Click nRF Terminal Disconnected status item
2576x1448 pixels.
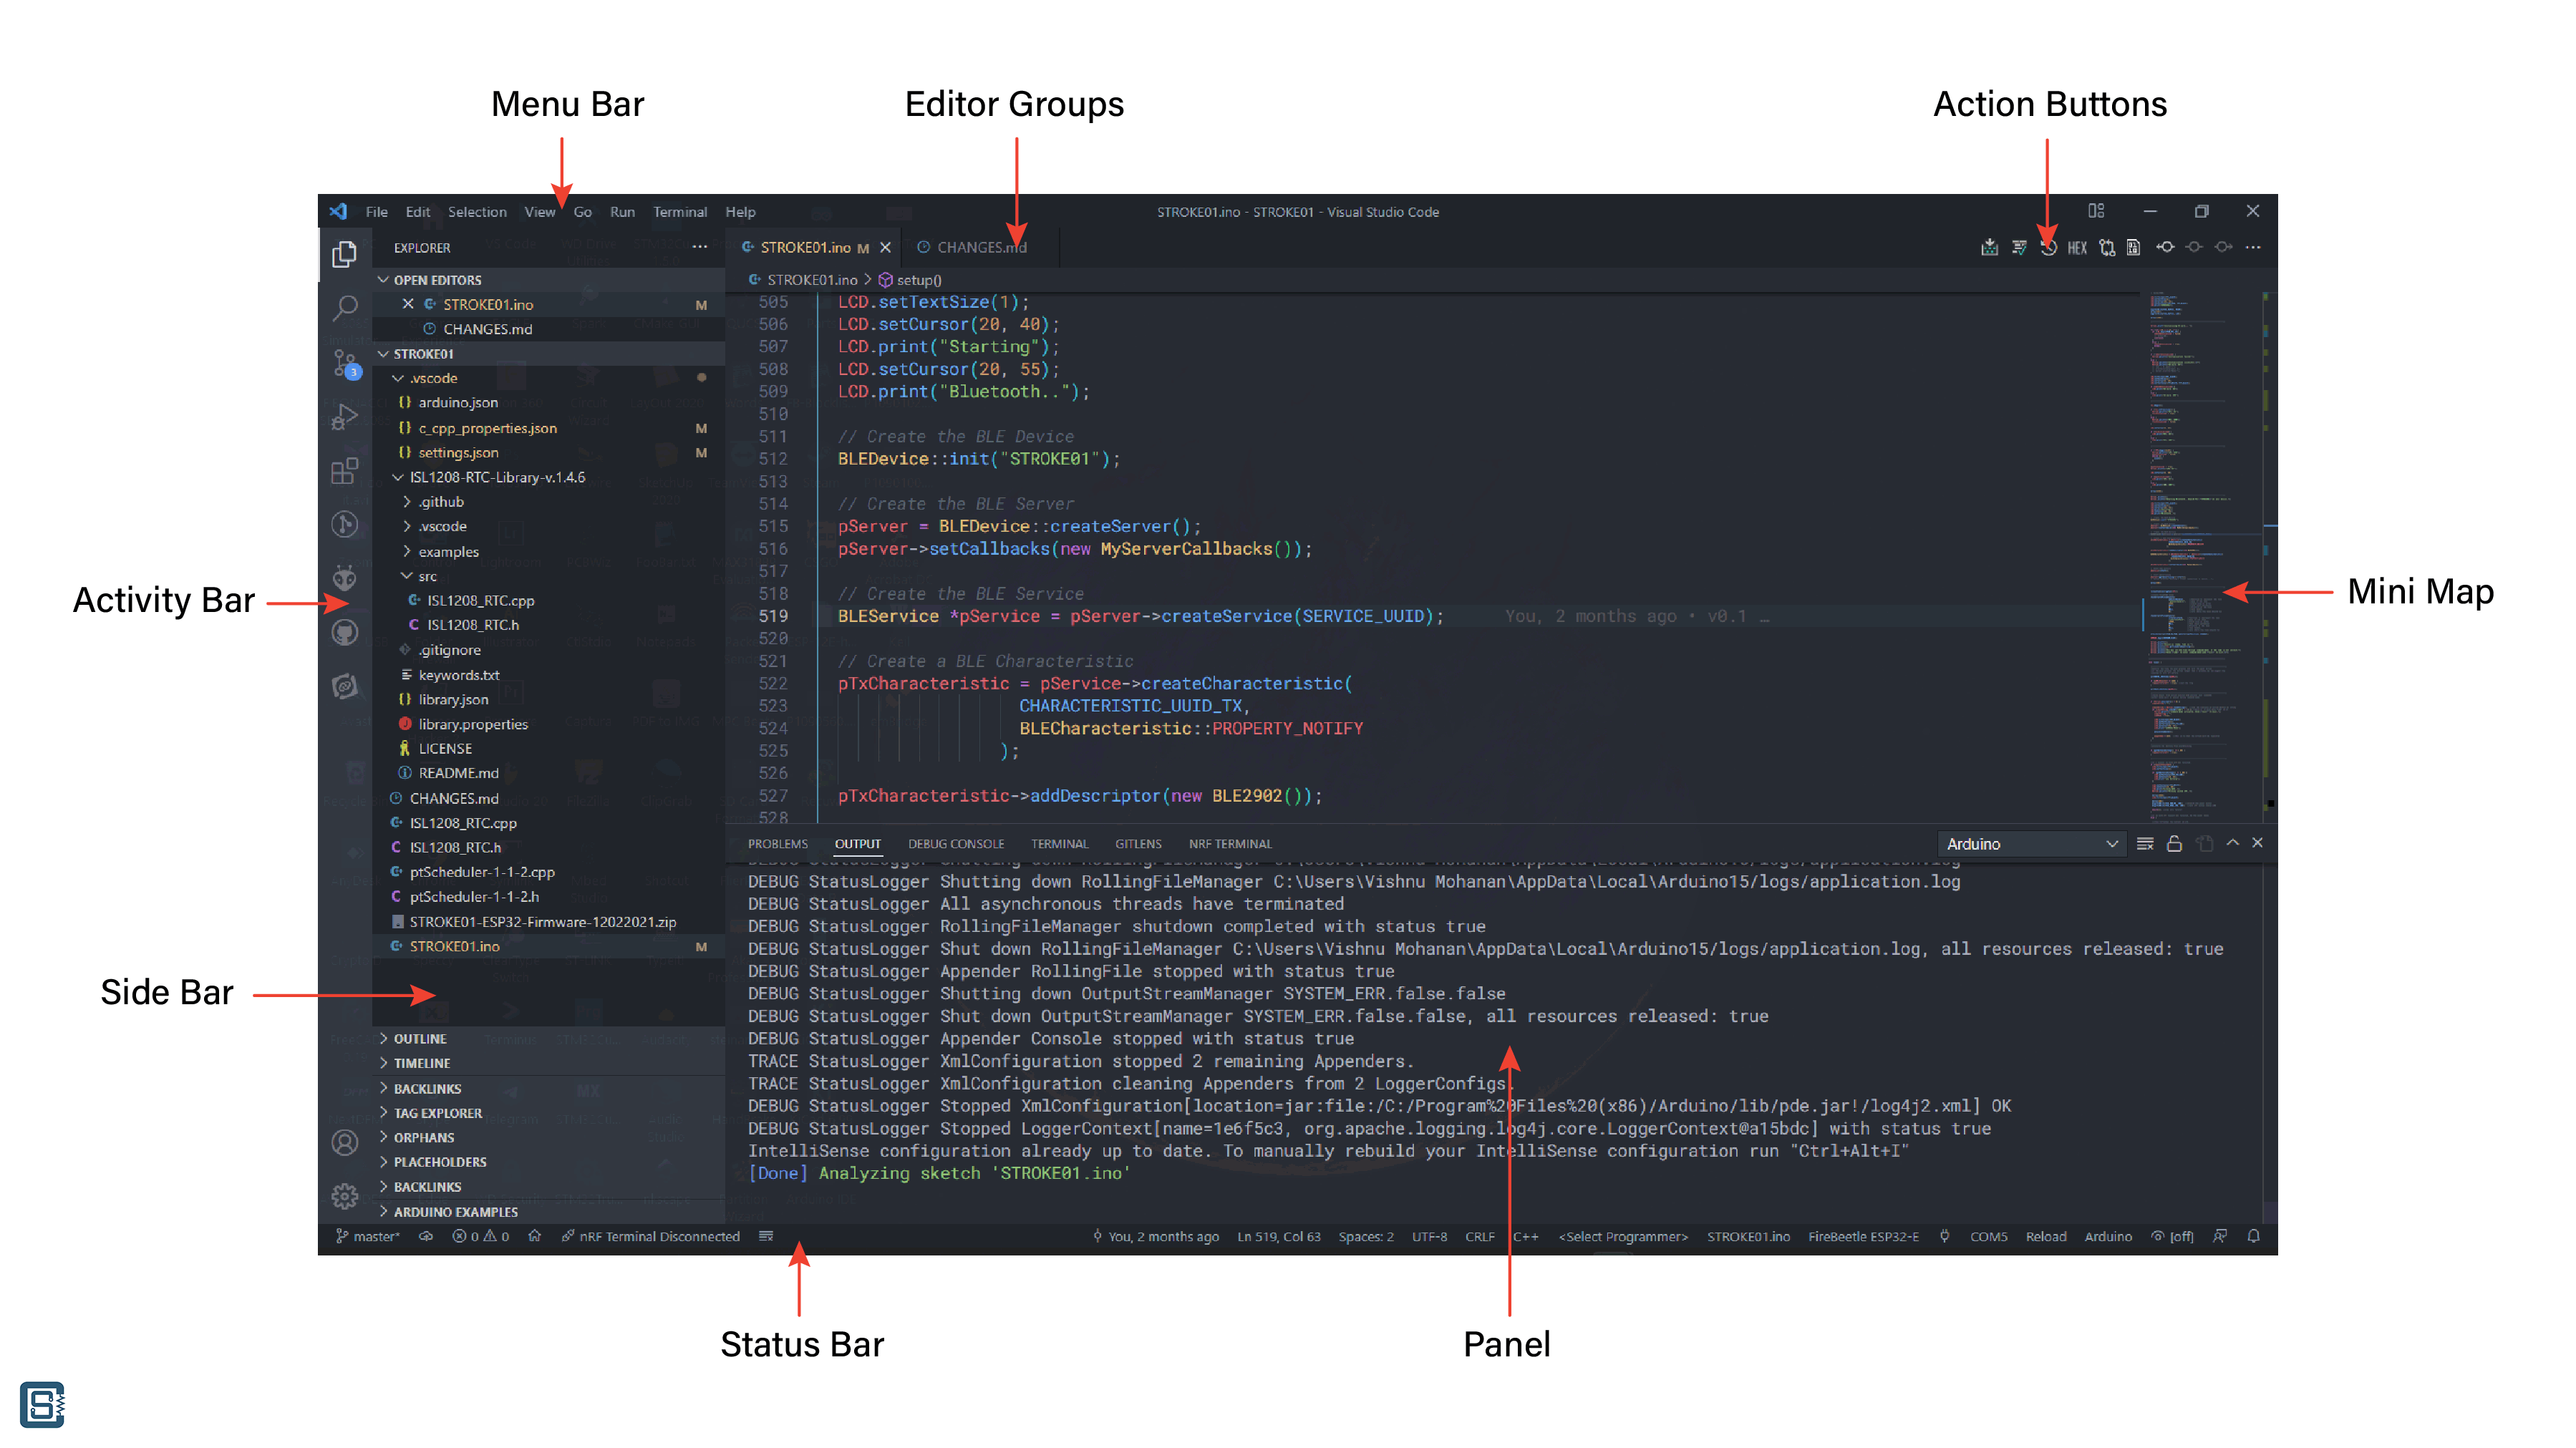650,1236
